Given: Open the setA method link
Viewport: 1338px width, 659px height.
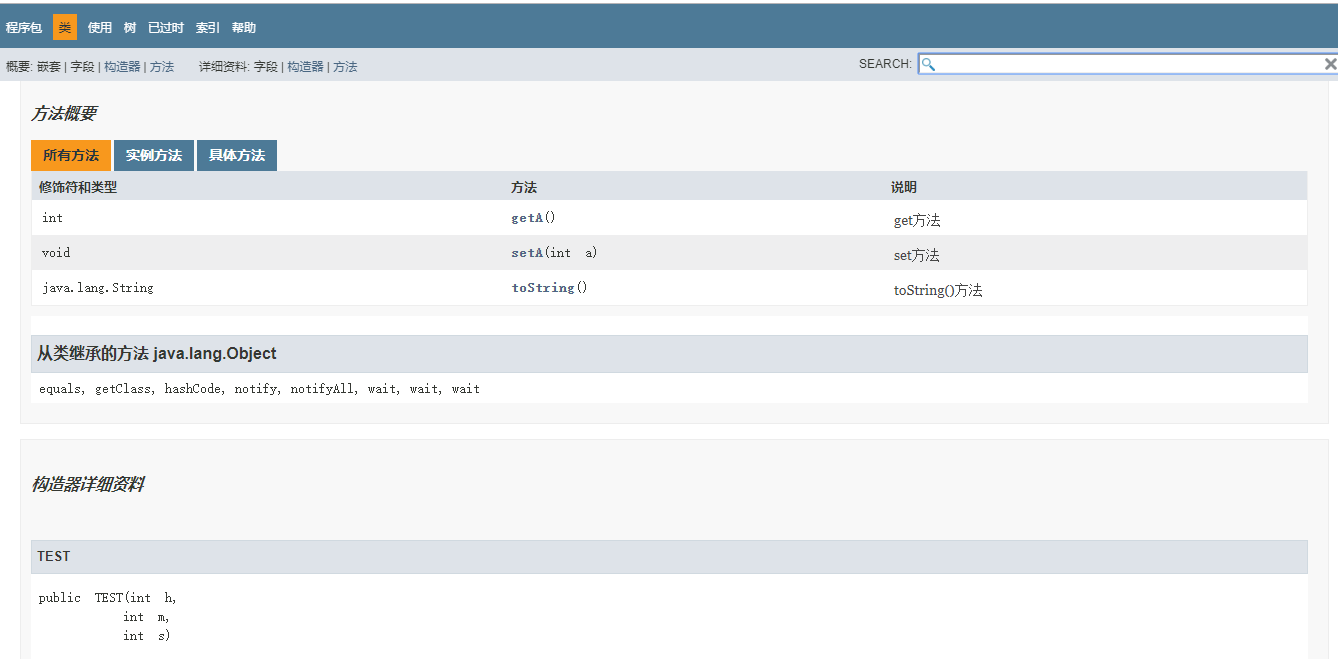Looking at the screenshot, I should (x=527, y=253).
